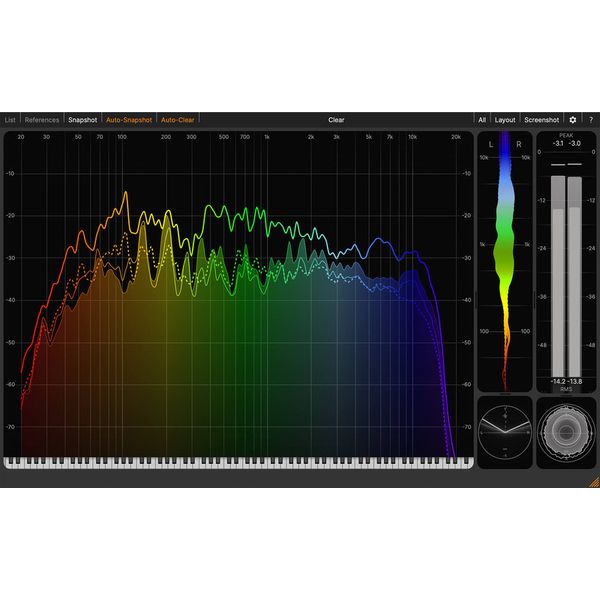The width and height of the screenshot is (600, 600).
Task: Click the 20k frequency label on top axis
Action: point(455,137)
